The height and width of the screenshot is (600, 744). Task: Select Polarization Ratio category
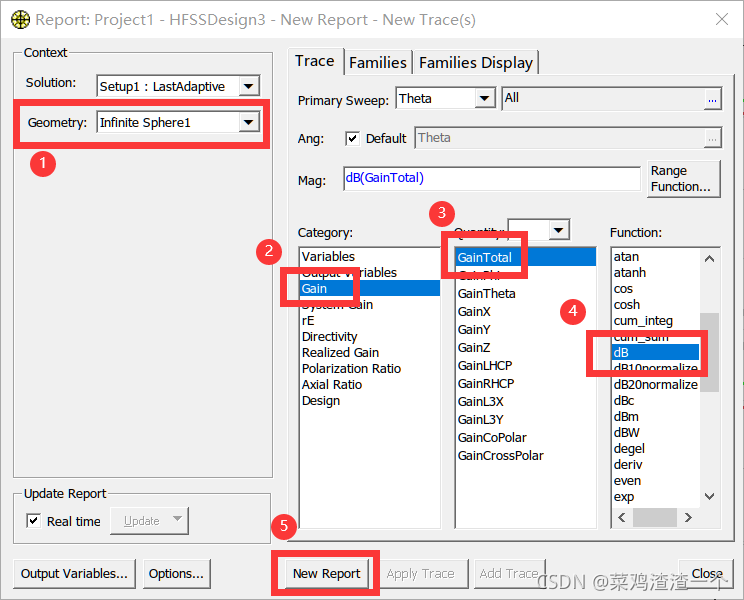[x=352, y=369]
